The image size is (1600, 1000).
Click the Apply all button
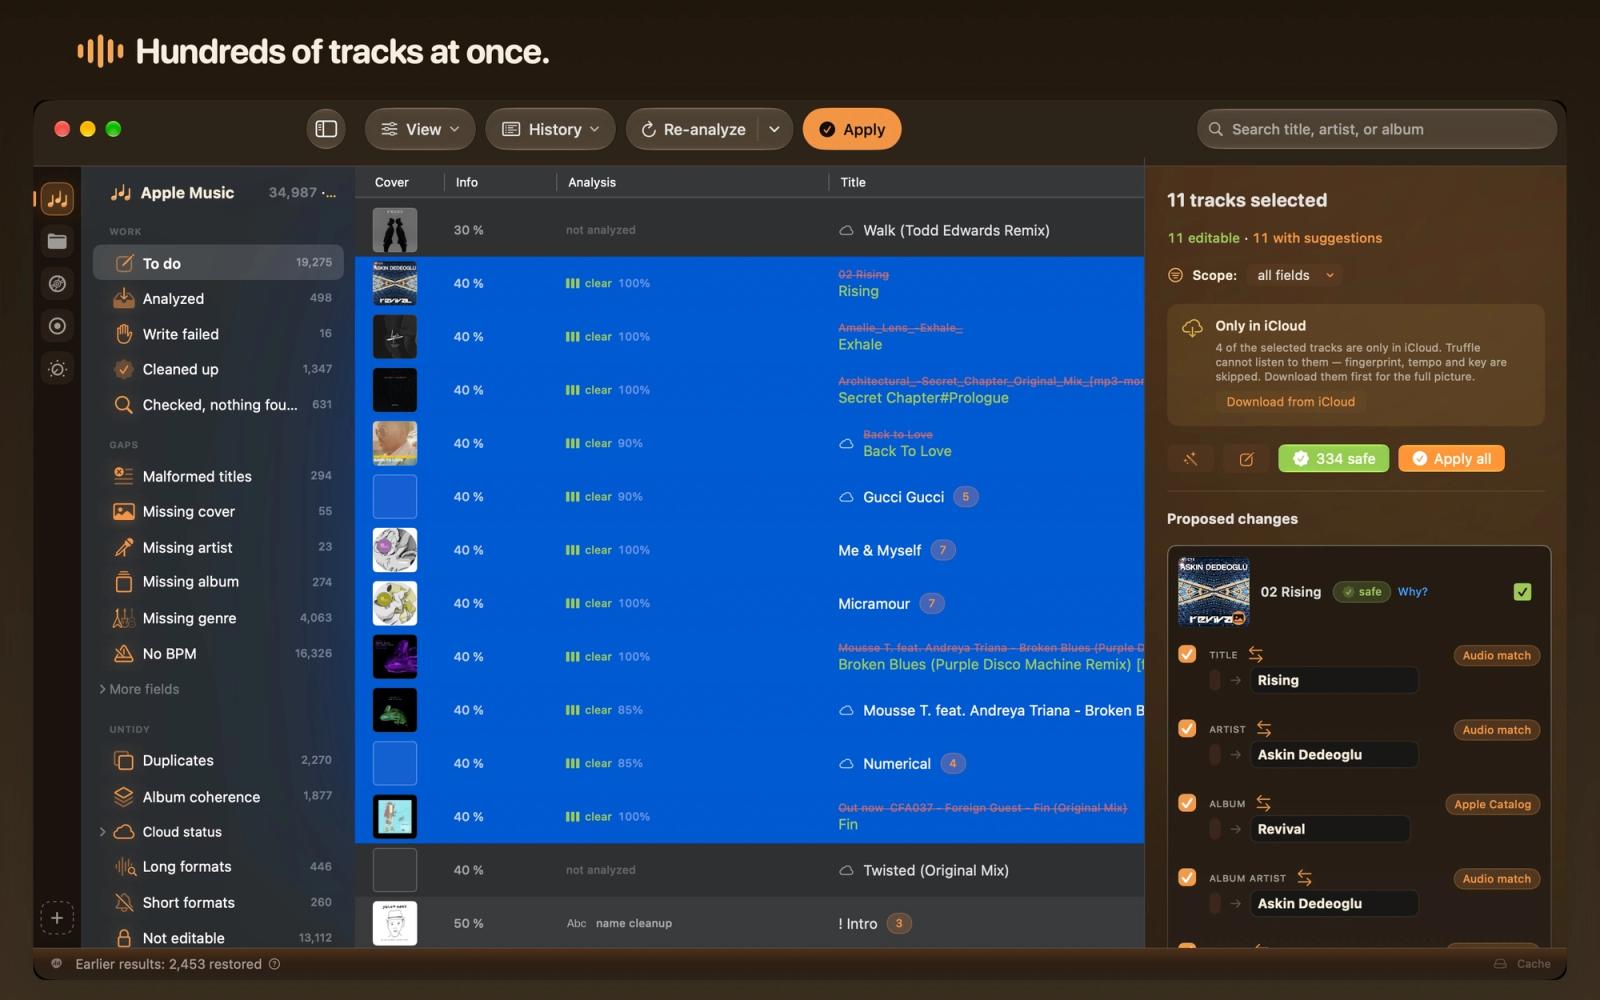pyautogui.click(x=1451, y=459)
